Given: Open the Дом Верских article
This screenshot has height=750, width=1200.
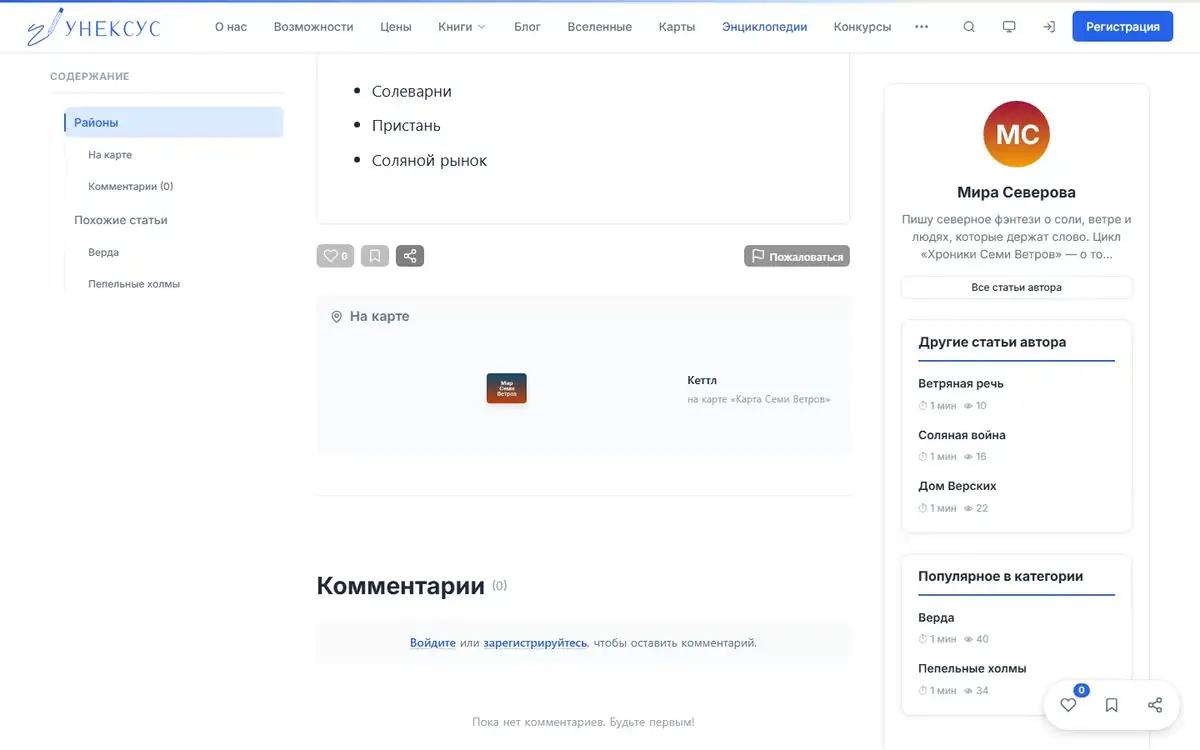Looking at the screenshot, I should pyautogui.click(x=957, y=486).
